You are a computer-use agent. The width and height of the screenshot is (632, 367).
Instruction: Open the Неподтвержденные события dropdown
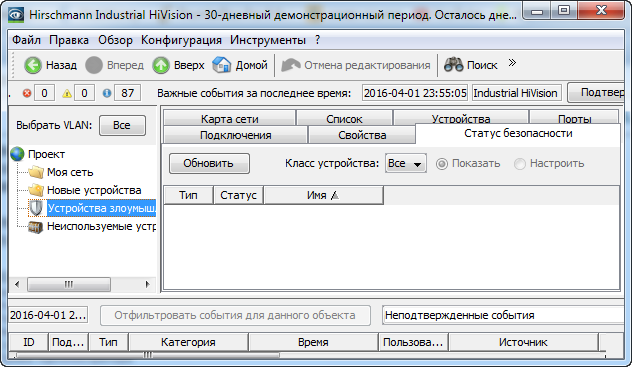pos(503,315)
